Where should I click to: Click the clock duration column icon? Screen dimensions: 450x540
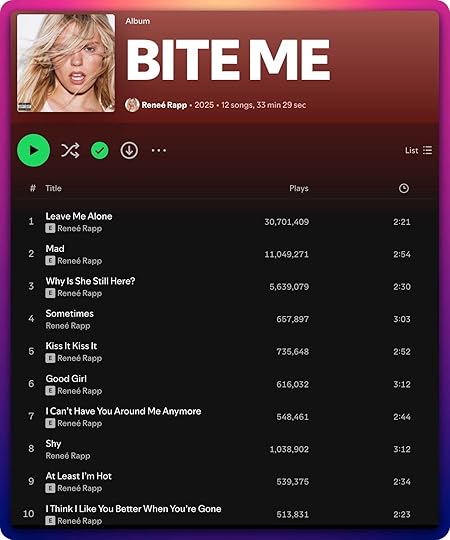click(404, 188)
